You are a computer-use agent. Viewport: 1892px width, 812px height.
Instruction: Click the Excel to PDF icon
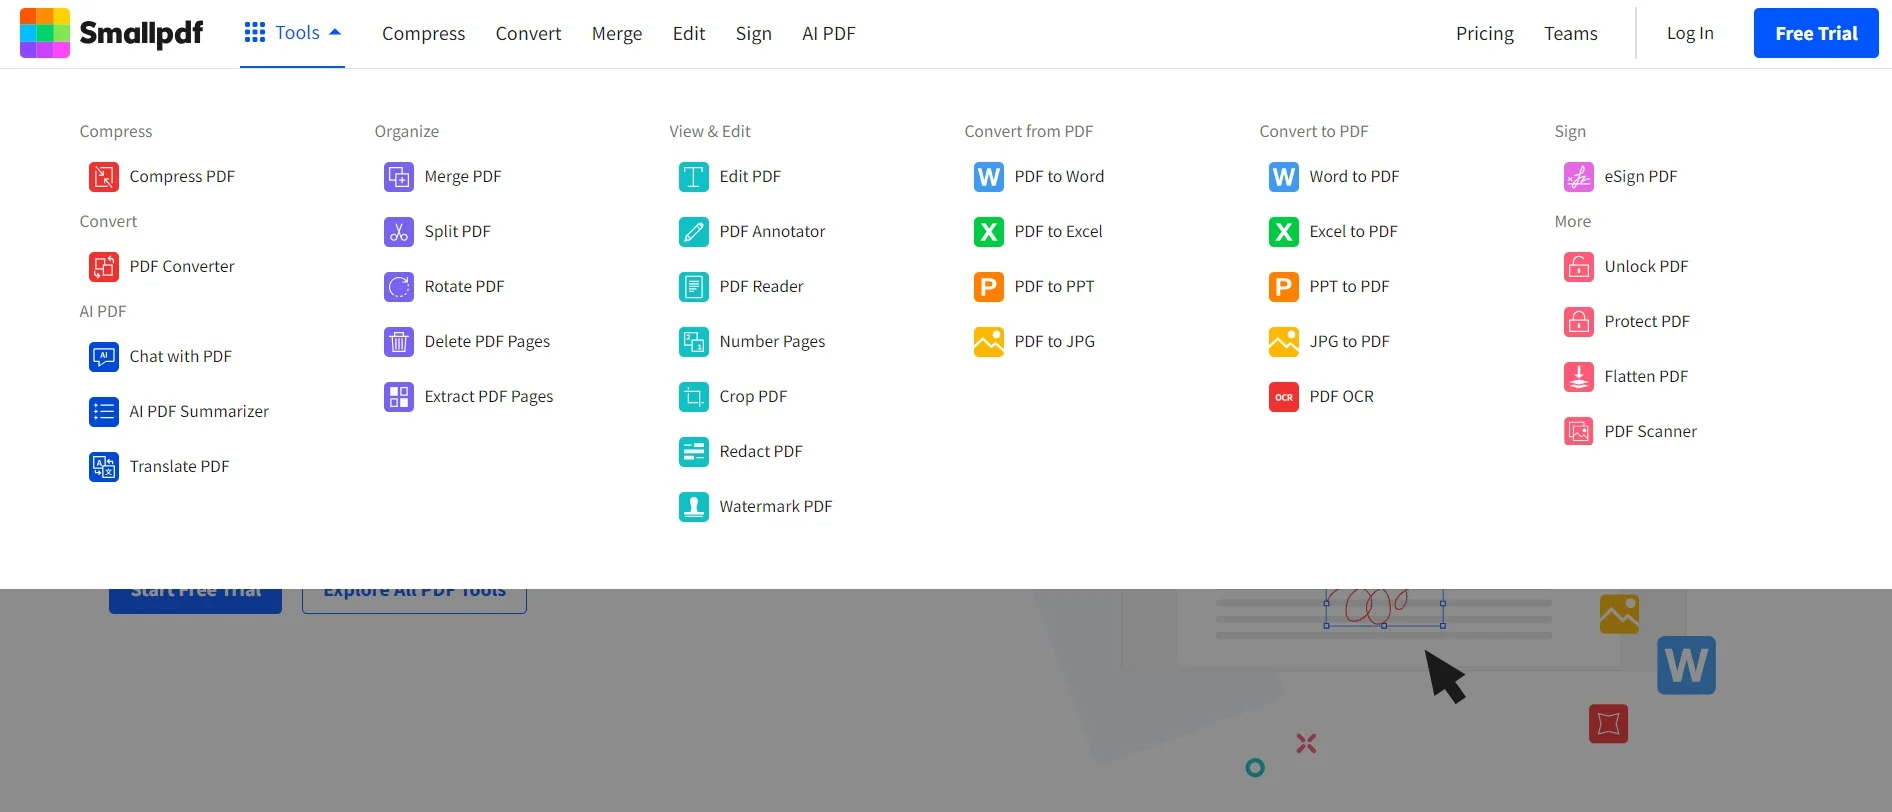coord(1284,232)
